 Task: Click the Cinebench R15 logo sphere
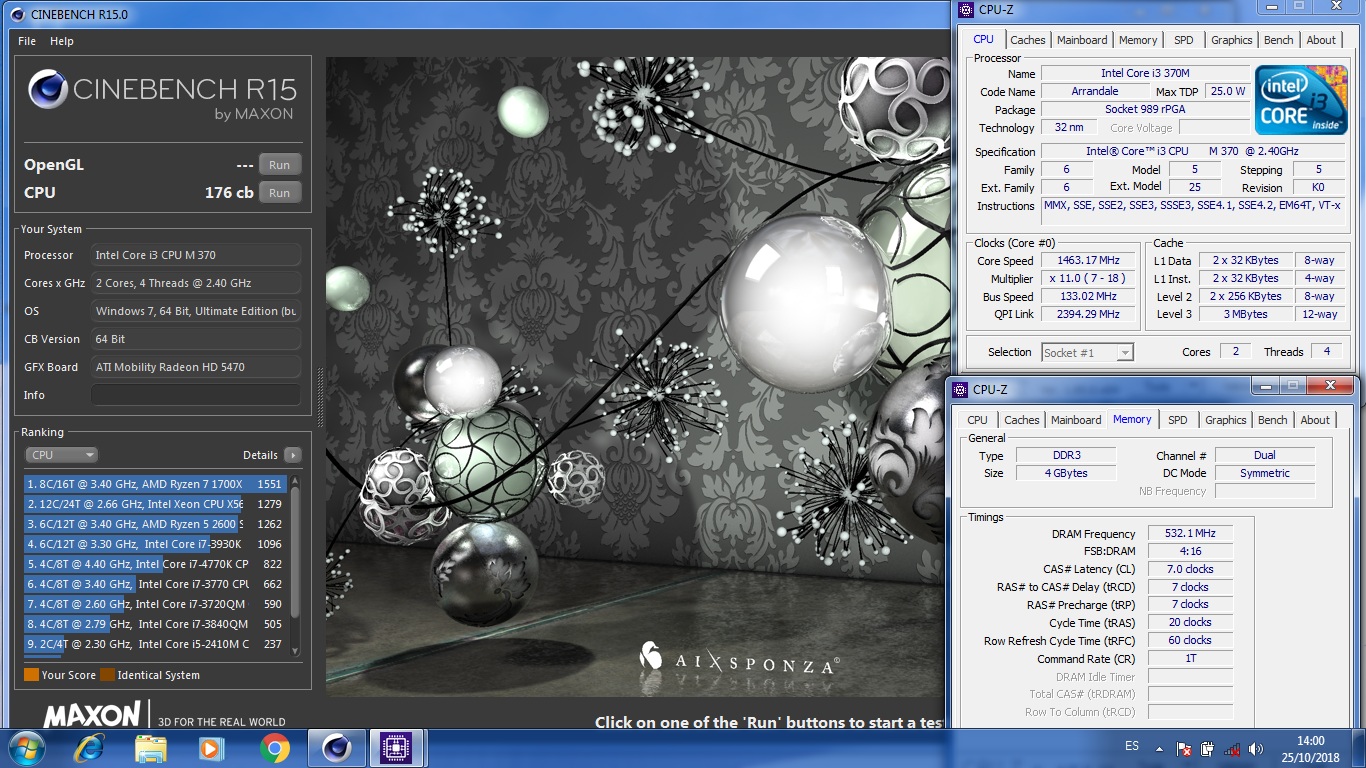tap(47, 89)
